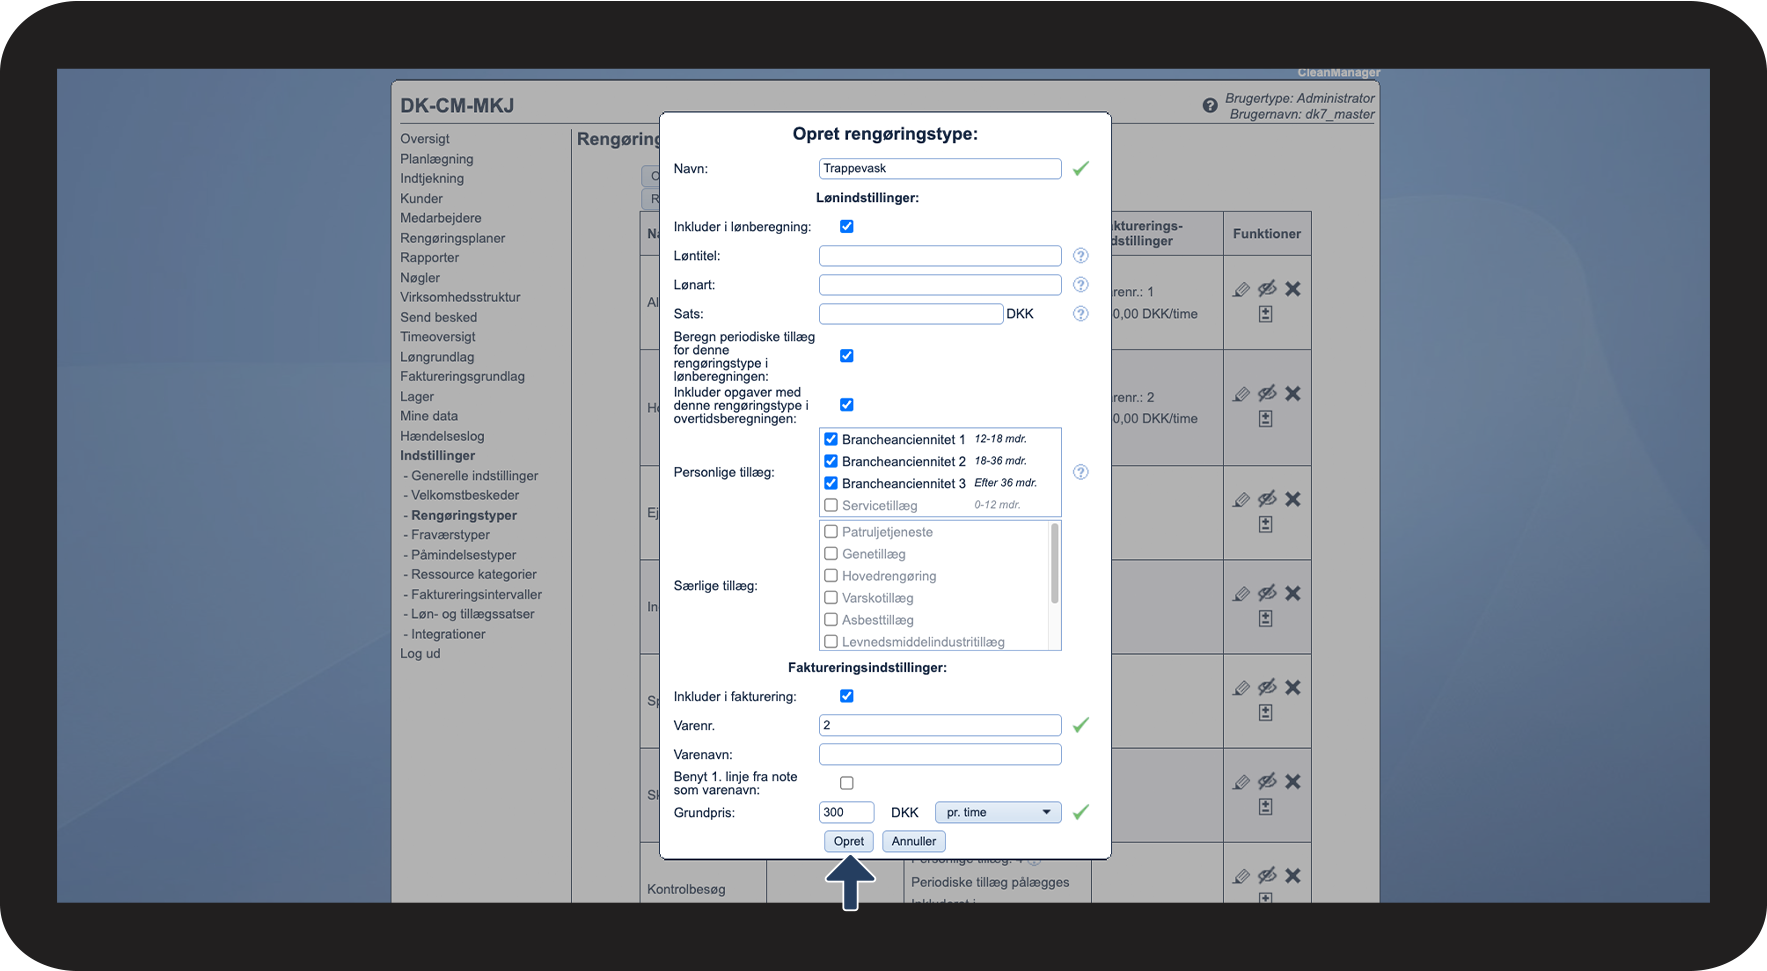The width and height of the screenshot is (1767, 971).
Task: Click the Varenavn input field
Action: pyautogui.click(x=939, y=754)
